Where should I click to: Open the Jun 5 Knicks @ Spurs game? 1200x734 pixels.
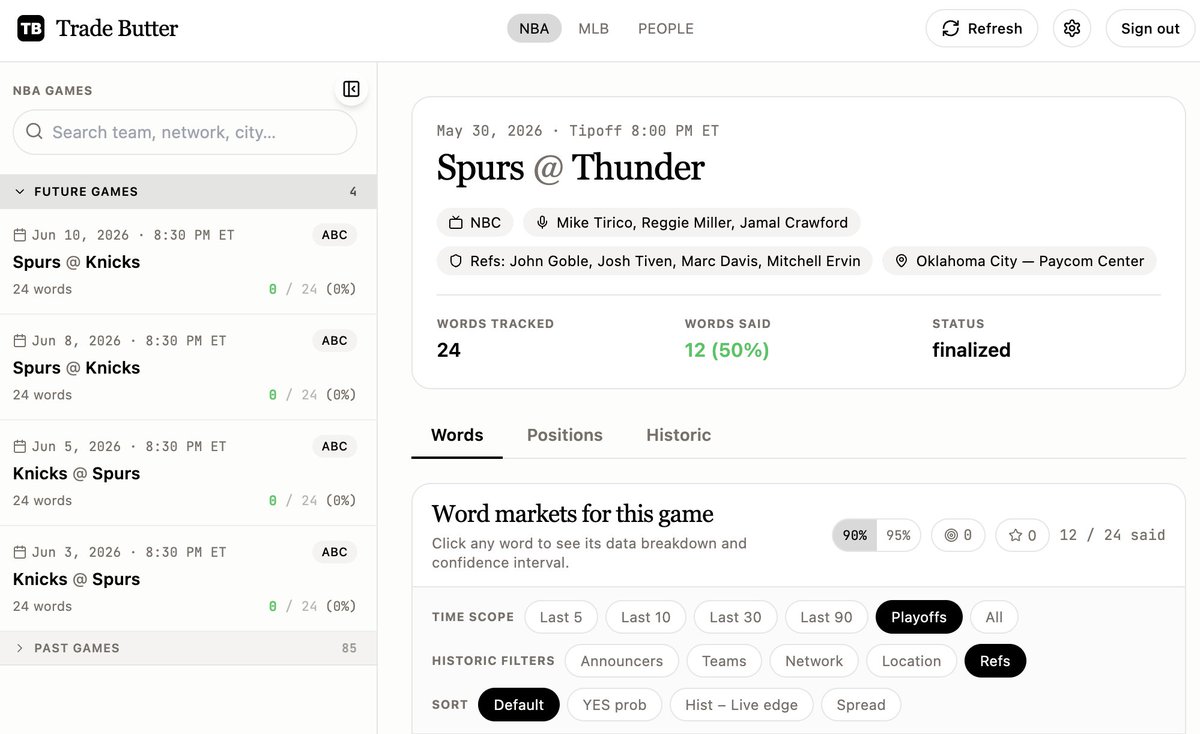tap(188, 473)
